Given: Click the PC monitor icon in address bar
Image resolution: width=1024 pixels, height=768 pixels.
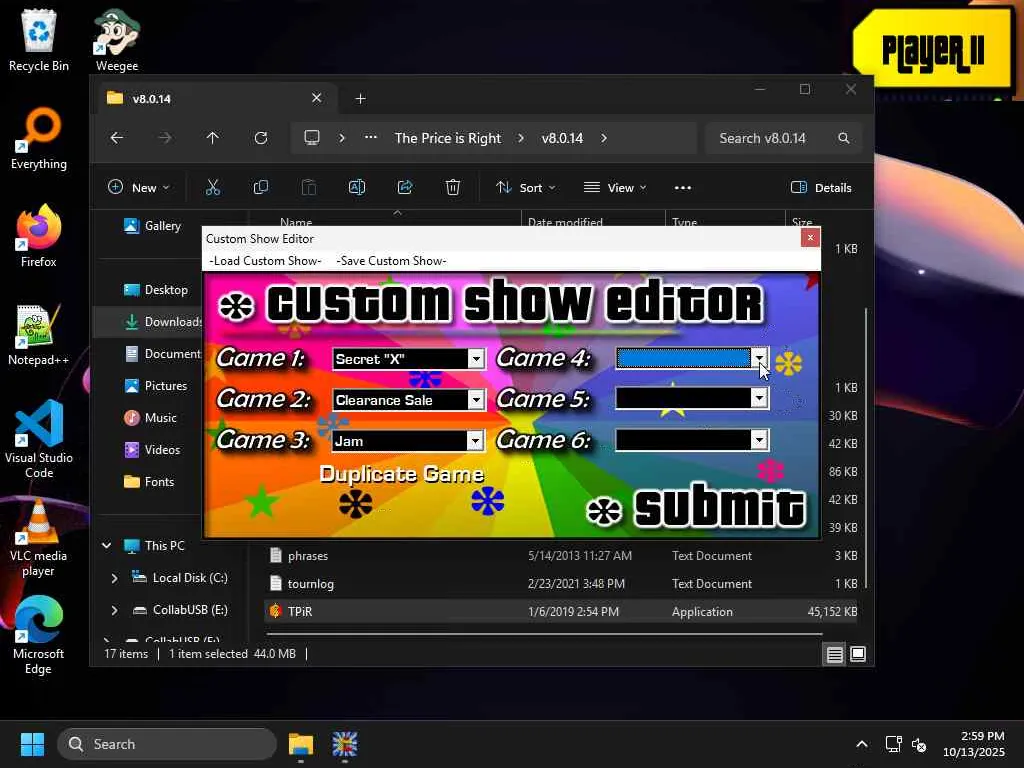Looking at the screenshot, I should (312, 138).
